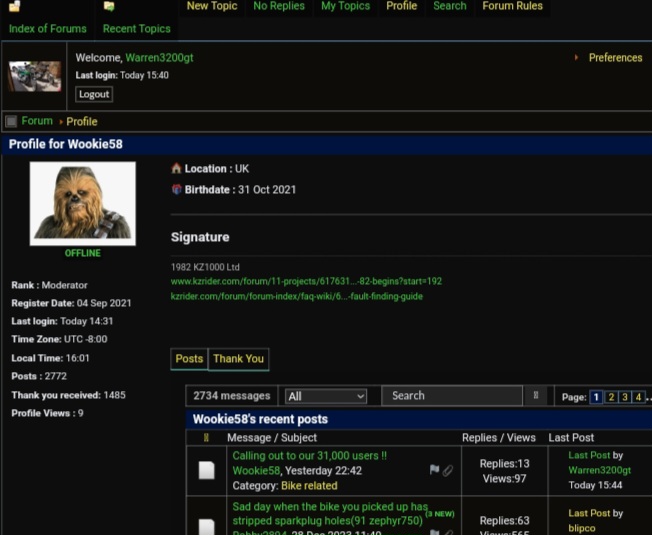Click the icon left of Message / Subject header

(206, 438)
